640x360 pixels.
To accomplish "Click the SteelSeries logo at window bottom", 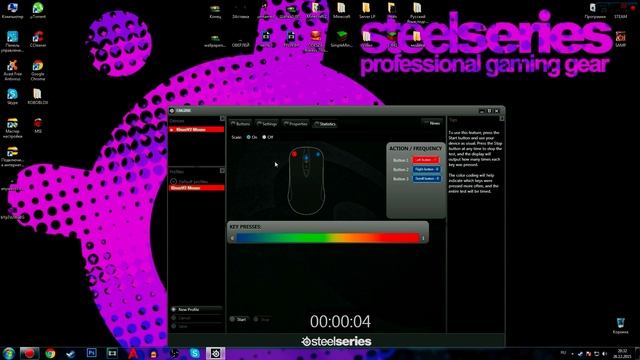I will (336, 341).
